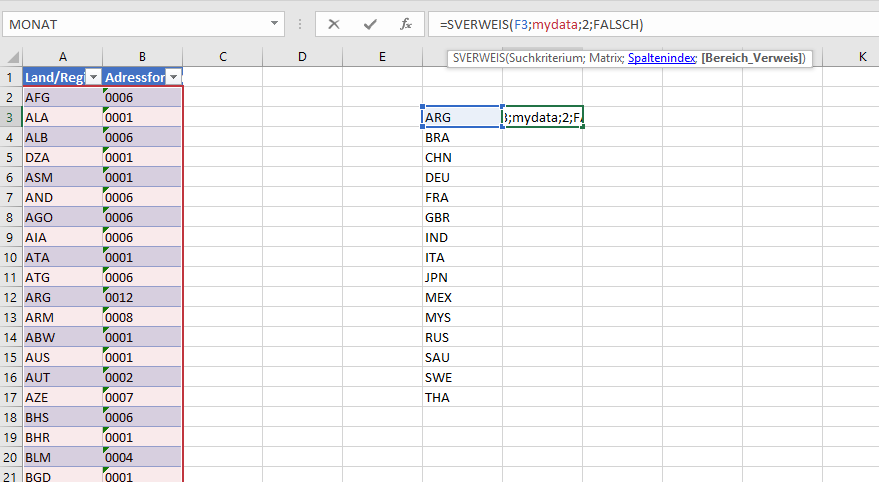Click the Spaltenindex link in the tooltip

click(662, 59)
